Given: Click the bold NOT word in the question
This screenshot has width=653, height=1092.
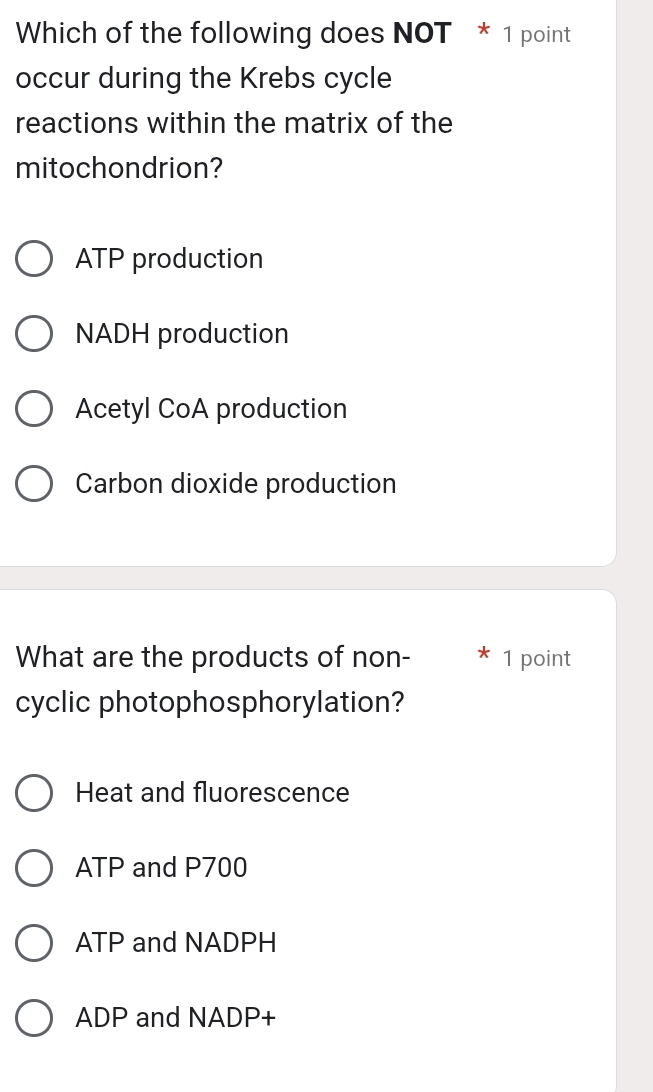Looking at the screenshot, I should 424,33.
